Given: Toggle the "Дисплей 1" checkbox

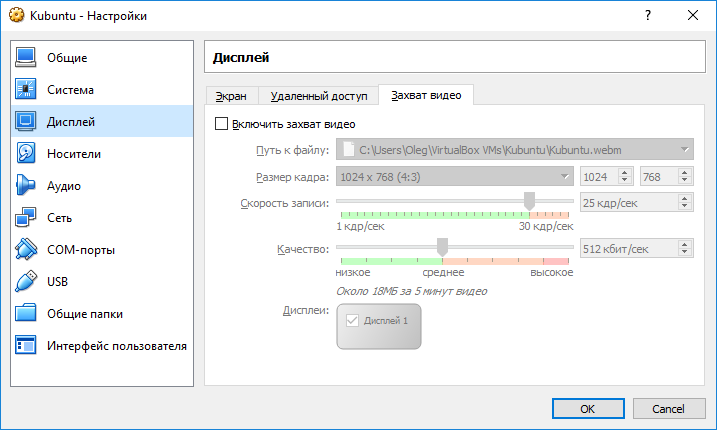Looking at the screenshot, I should coord(352,320).
